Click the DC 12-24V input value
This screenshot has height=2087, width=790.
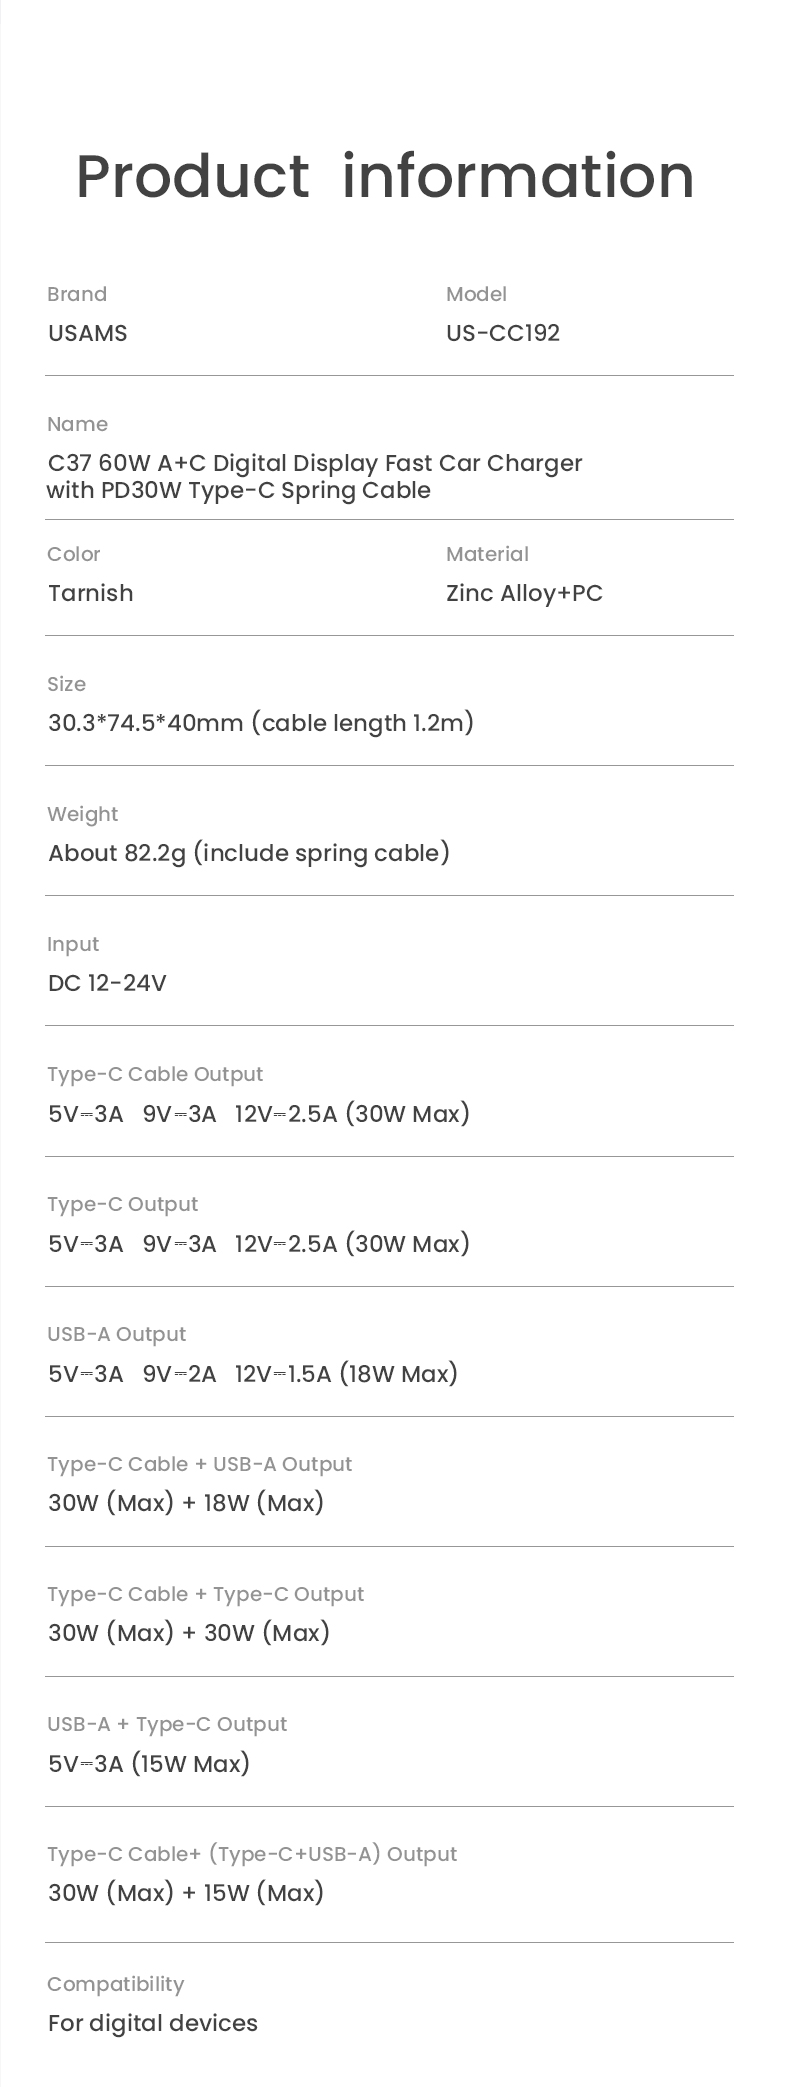(107, 983)
